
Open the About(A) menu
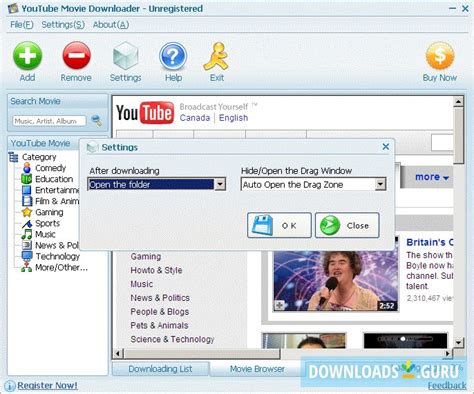[x=111, y=25]
